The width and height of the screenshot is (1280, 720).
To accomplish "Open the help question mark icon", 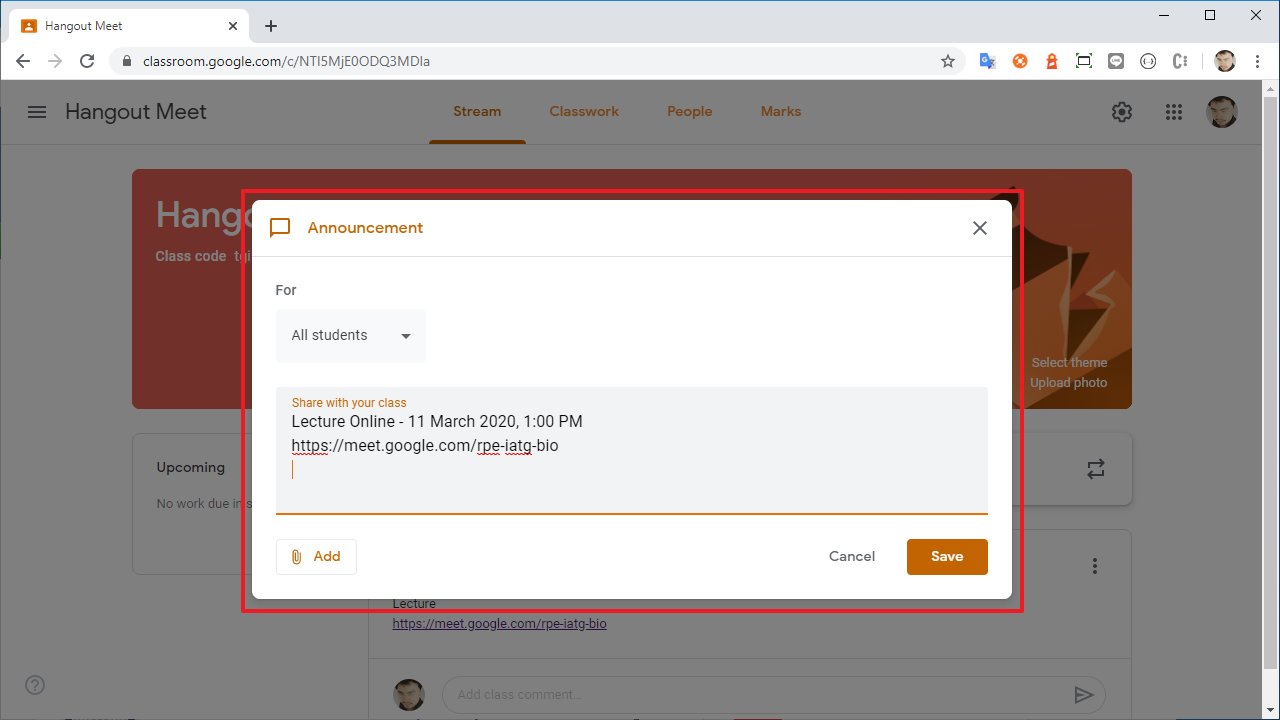I will [x=35, y=685].
